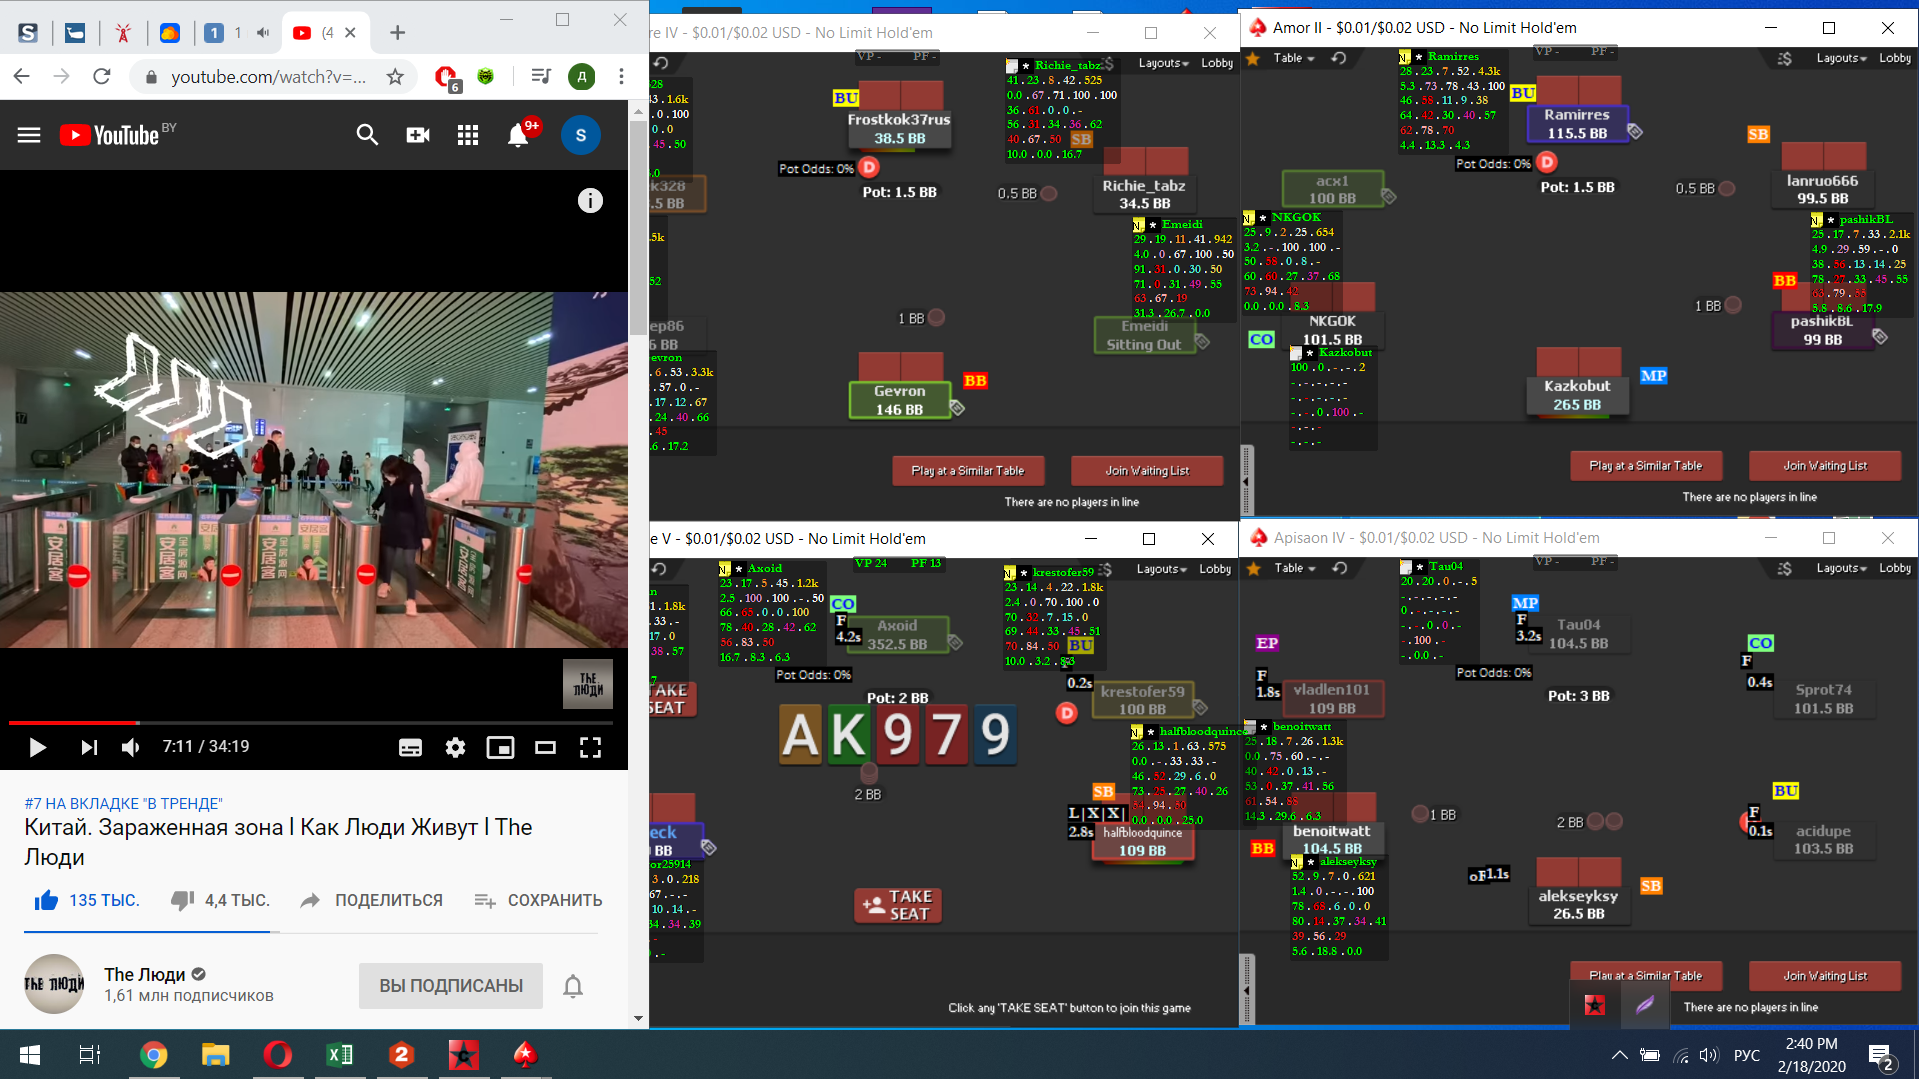Open YouTube player settings gear
Viewport: 1919px width, 1079px height.
point(455,747)
